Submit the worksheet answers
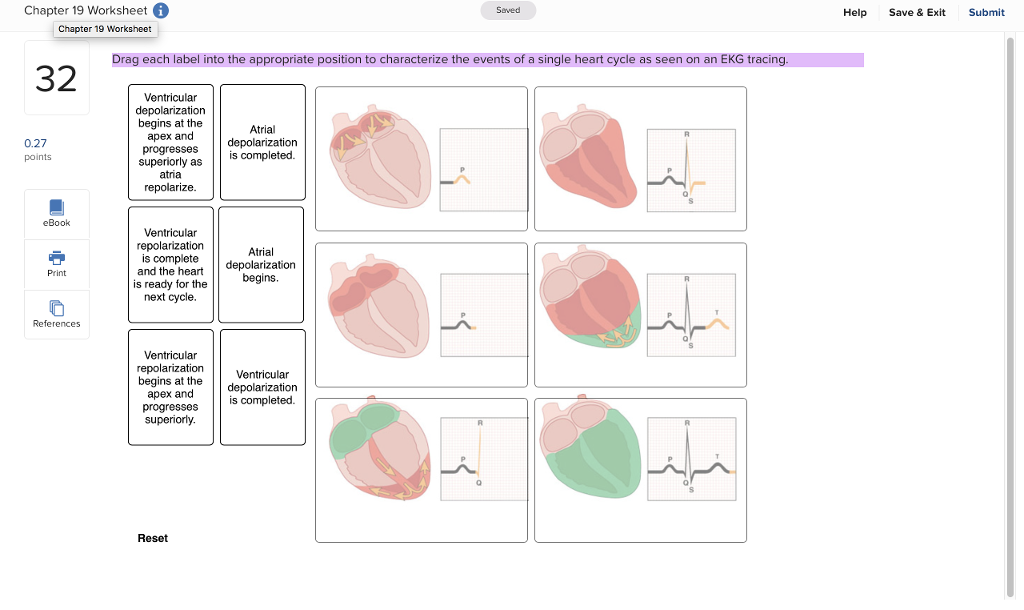The width and height of the screenshot is (1024, 610). pos(986,12)
